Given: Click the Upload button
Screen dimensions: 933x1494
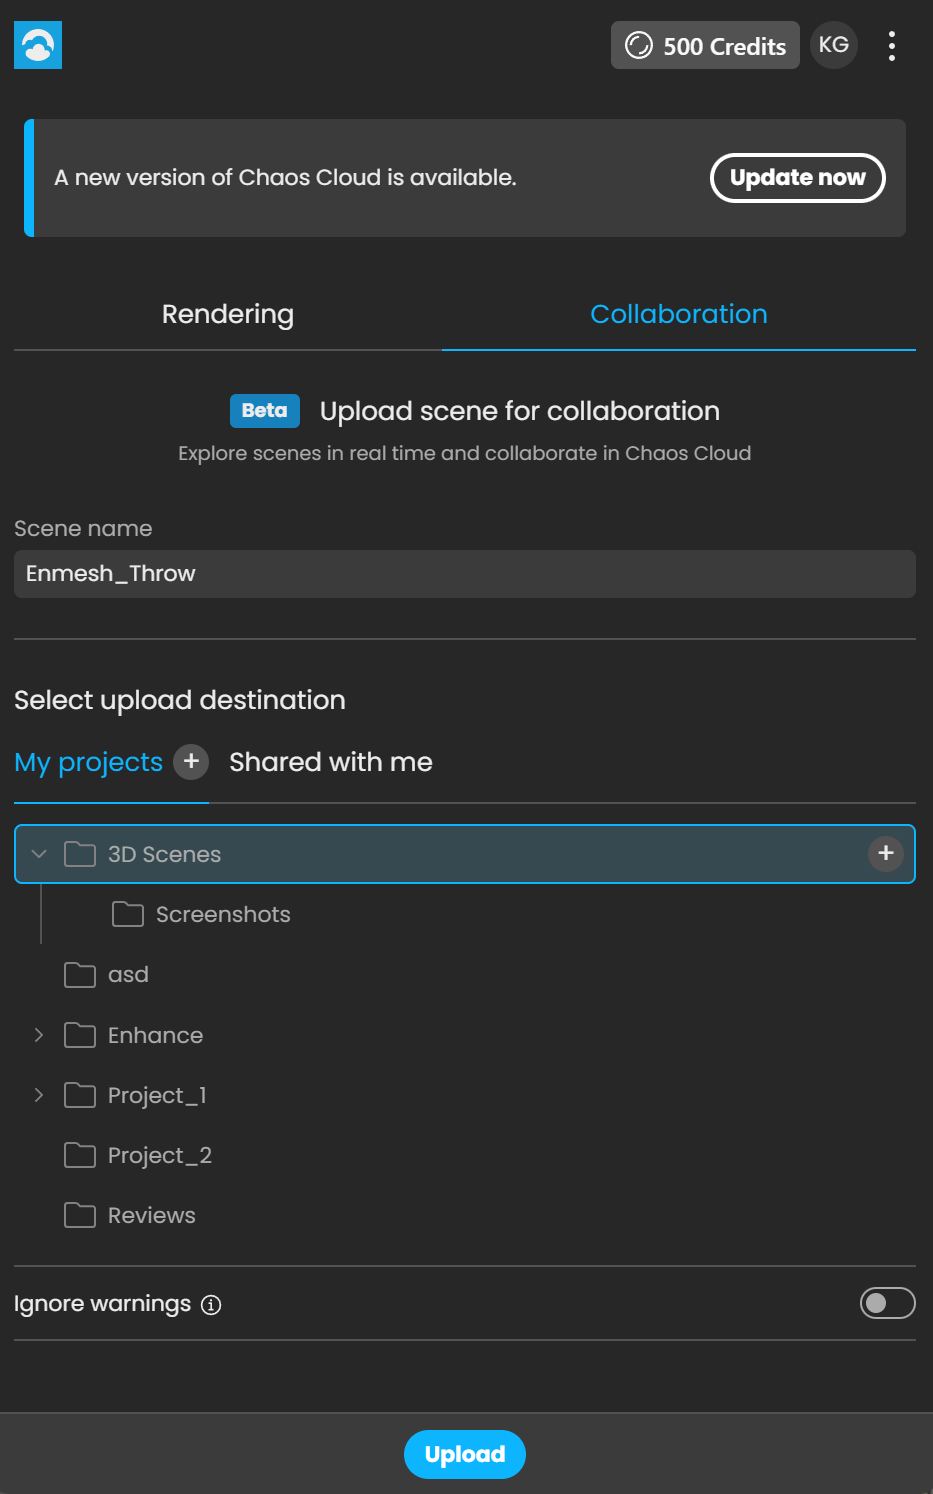Looking at the screenshot, I should pos(465,1454).
